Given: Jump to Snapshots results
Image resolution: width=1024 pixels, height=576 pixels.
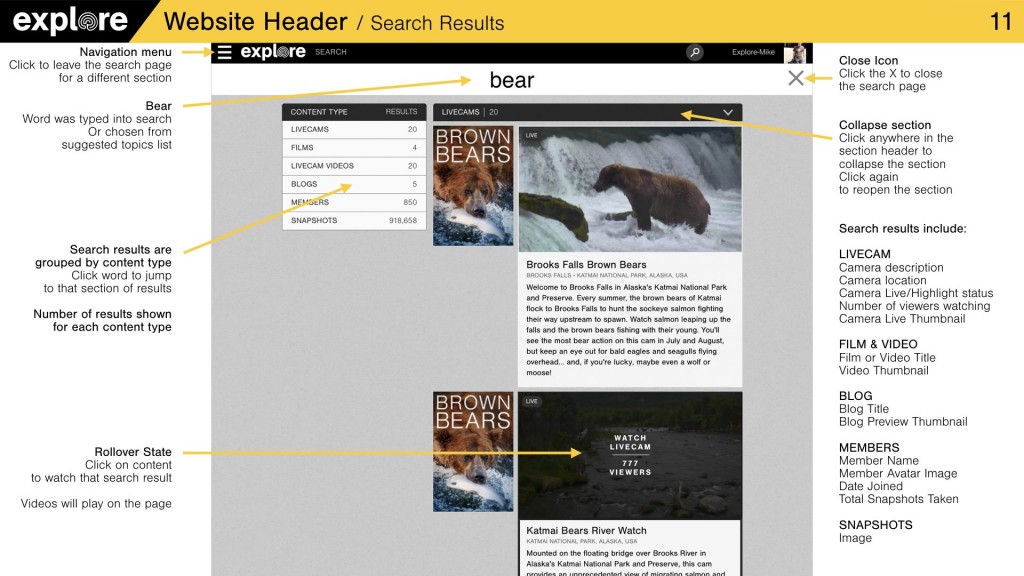Looking at the screenshot, I should click(314, 220).
